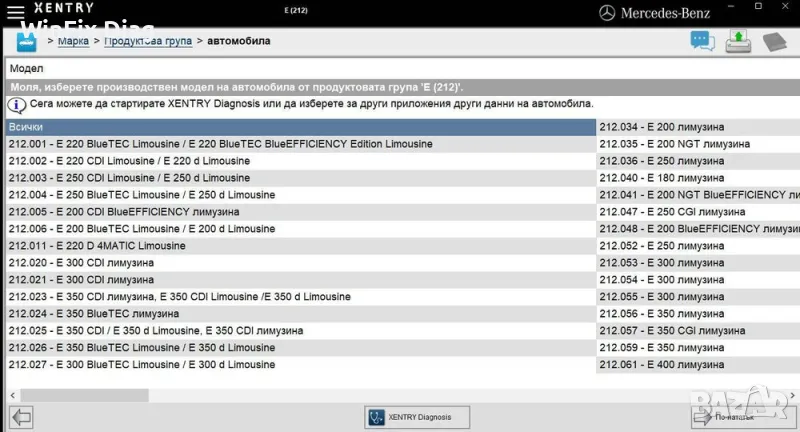Screen dimensions: 800x432
Task: Close the XENTRY window
Action: tap(785, 6)
